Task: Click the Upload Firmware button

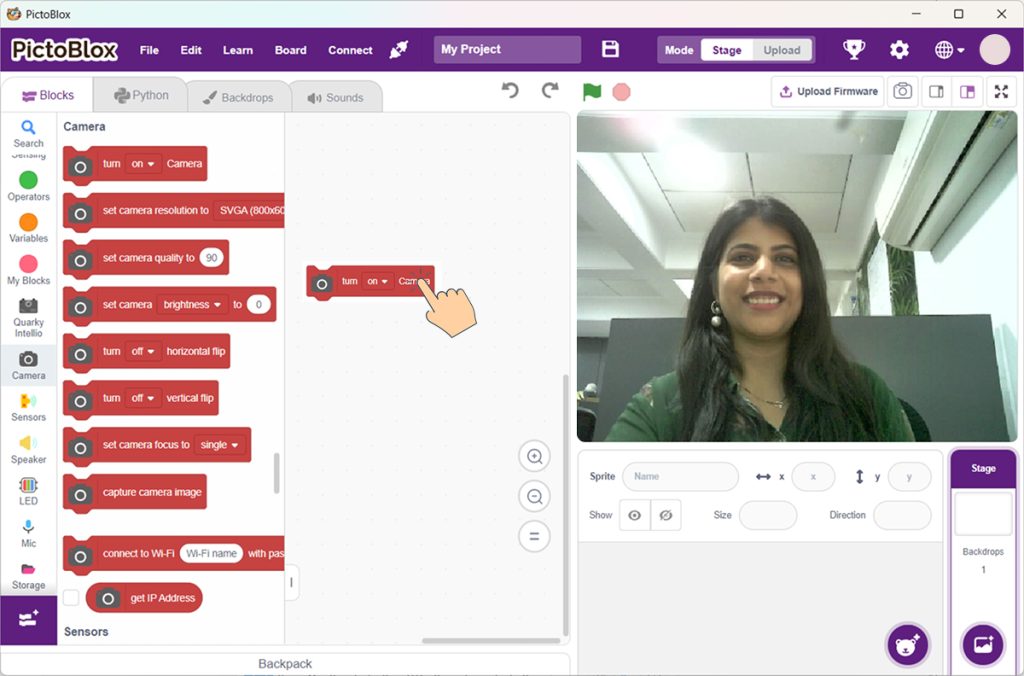Action: [x=827, y=91]
